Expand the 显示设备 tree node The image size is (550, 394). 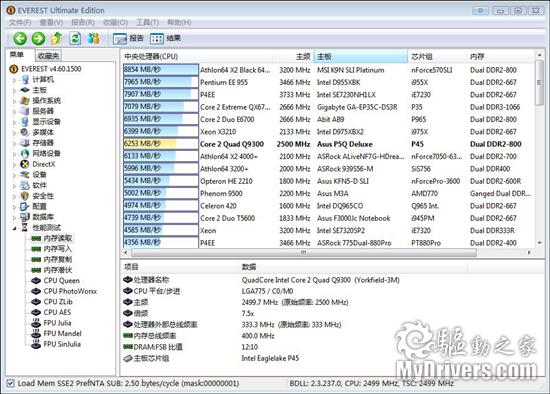(x=14, y=122)
